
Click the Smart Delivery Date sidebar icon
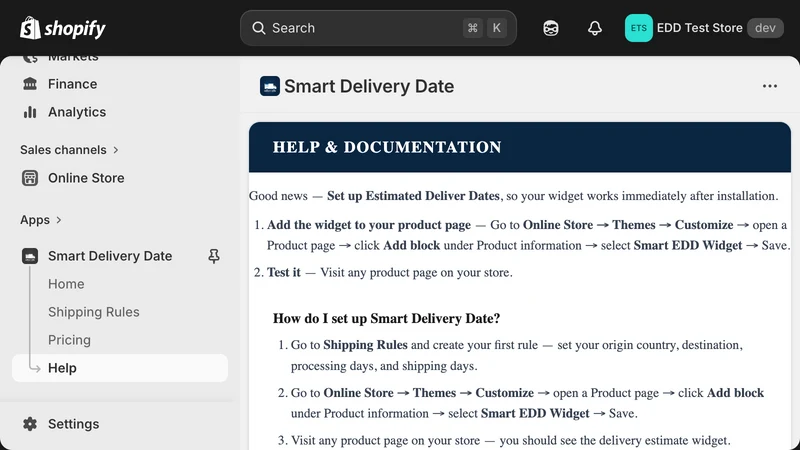coord(30,256)
